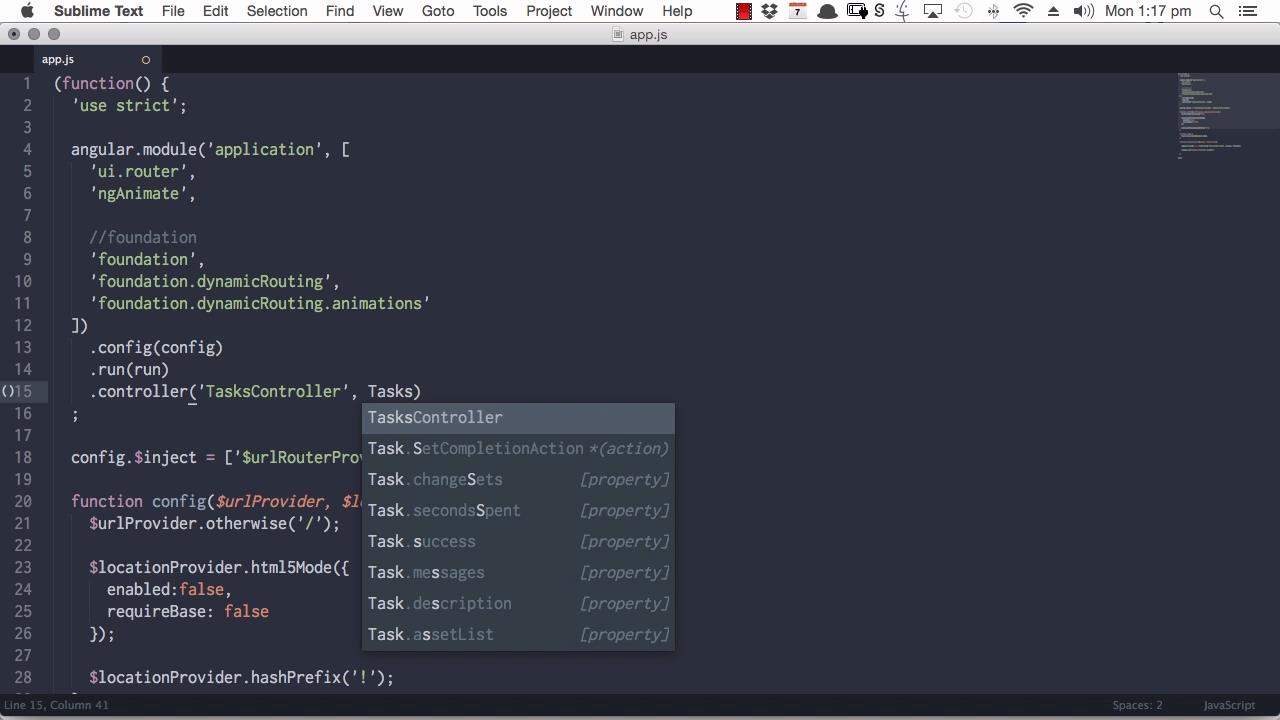Choose Task.secondsSpent autocomplete suggestion

(x=518, y=510)
